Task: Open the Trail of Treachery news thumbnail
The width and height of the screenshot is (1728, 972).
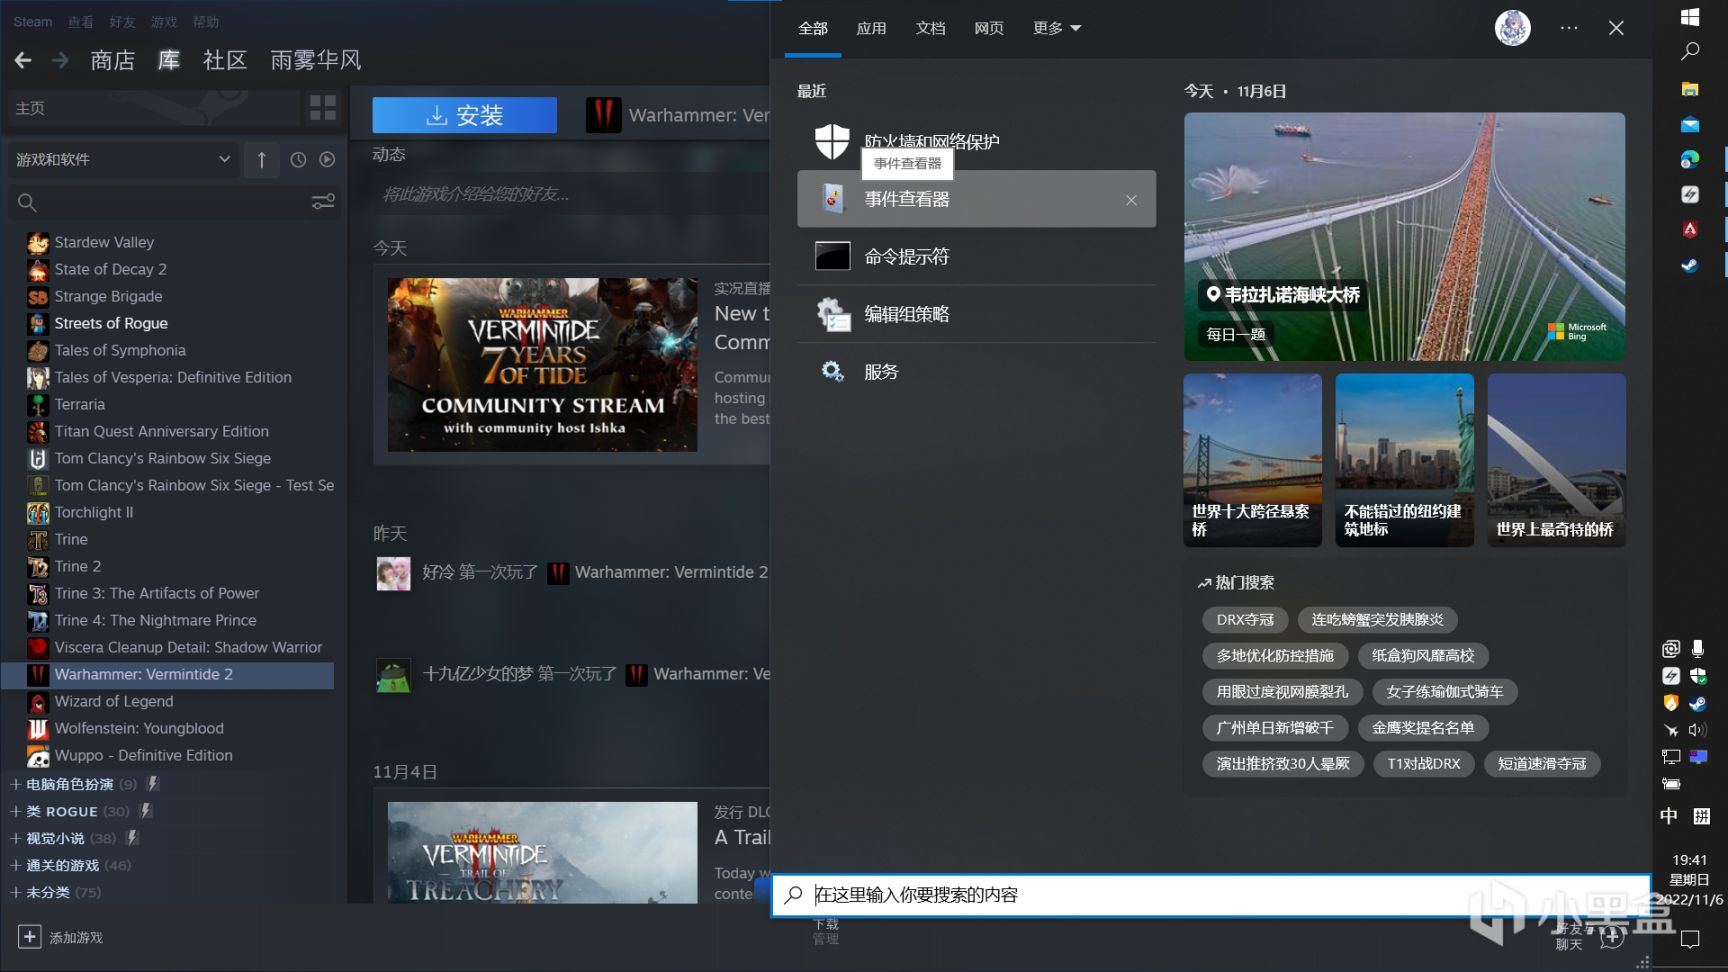Action: [542, 852]
